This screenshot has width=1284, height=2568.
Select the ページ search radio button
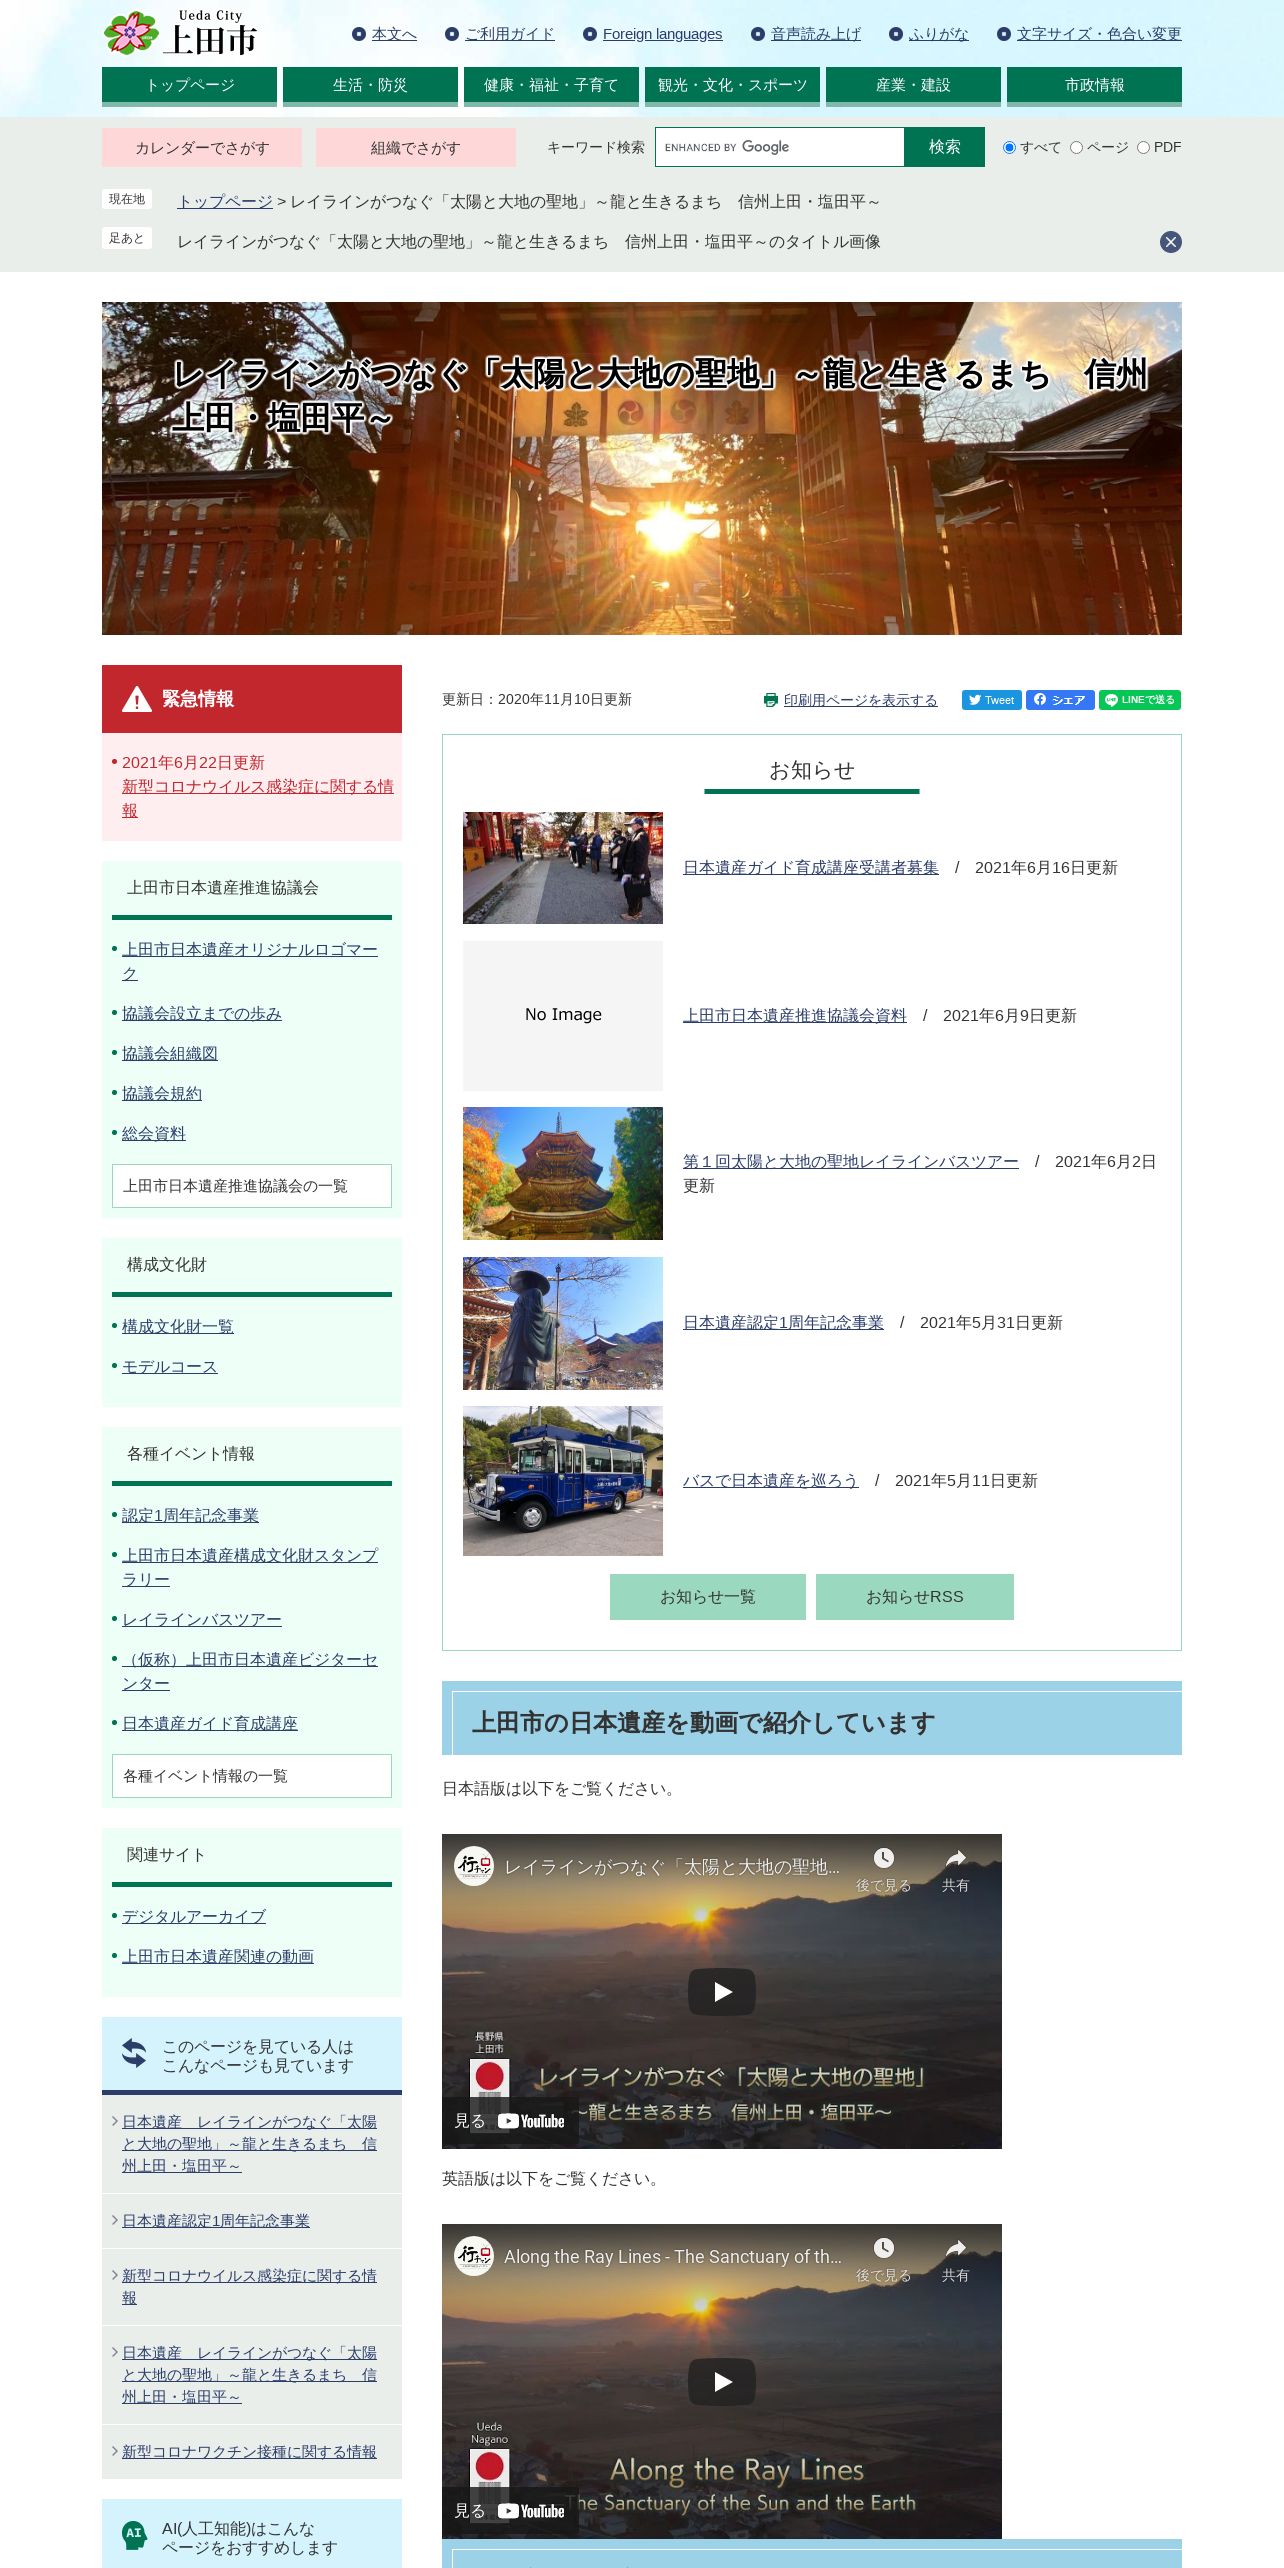pos(1076,147)
